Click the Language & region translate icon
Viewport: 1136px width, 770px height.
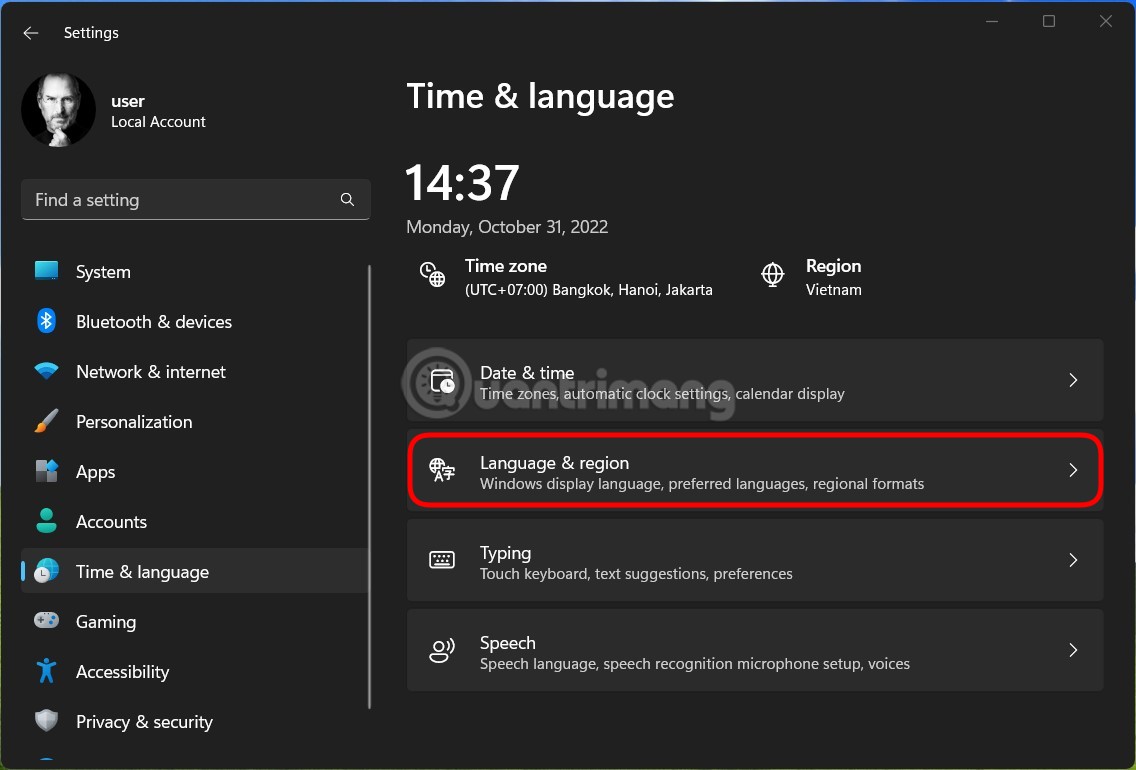click(442, 470)
